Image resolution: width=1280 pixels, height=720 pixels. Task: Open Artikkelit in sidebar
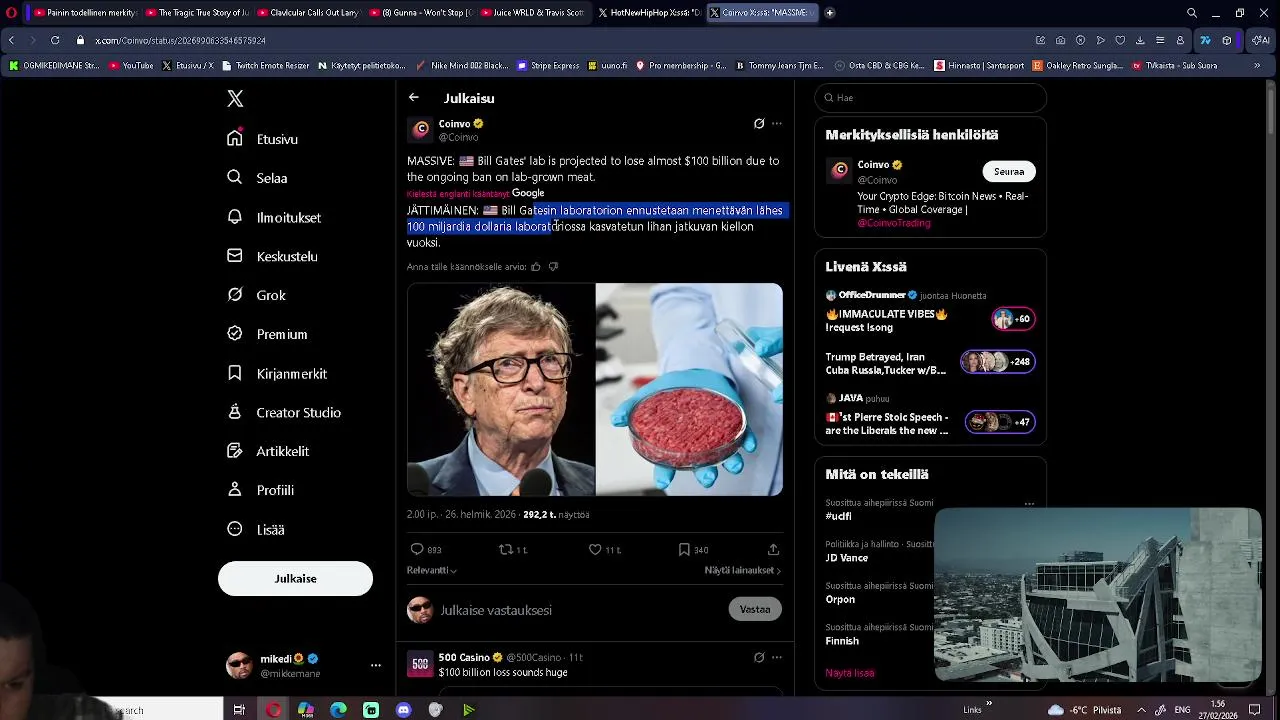tap(269, 451)
